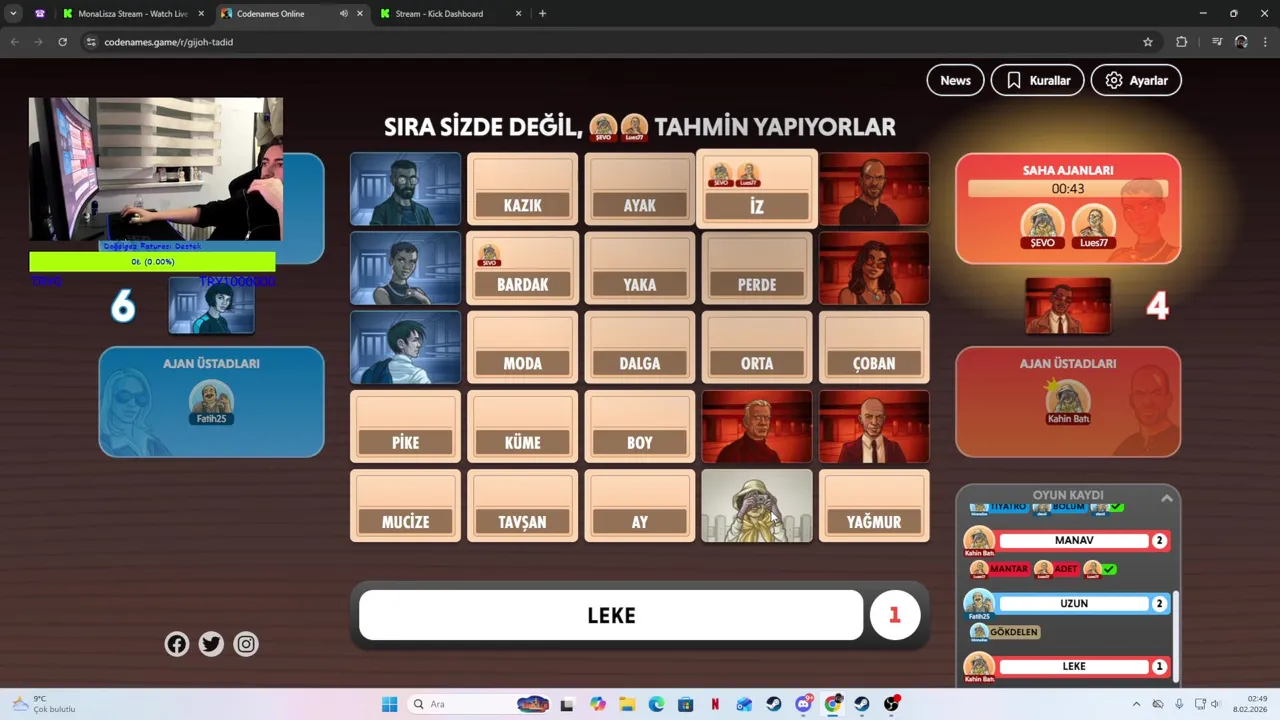Select the BARDAK word card

522,268
